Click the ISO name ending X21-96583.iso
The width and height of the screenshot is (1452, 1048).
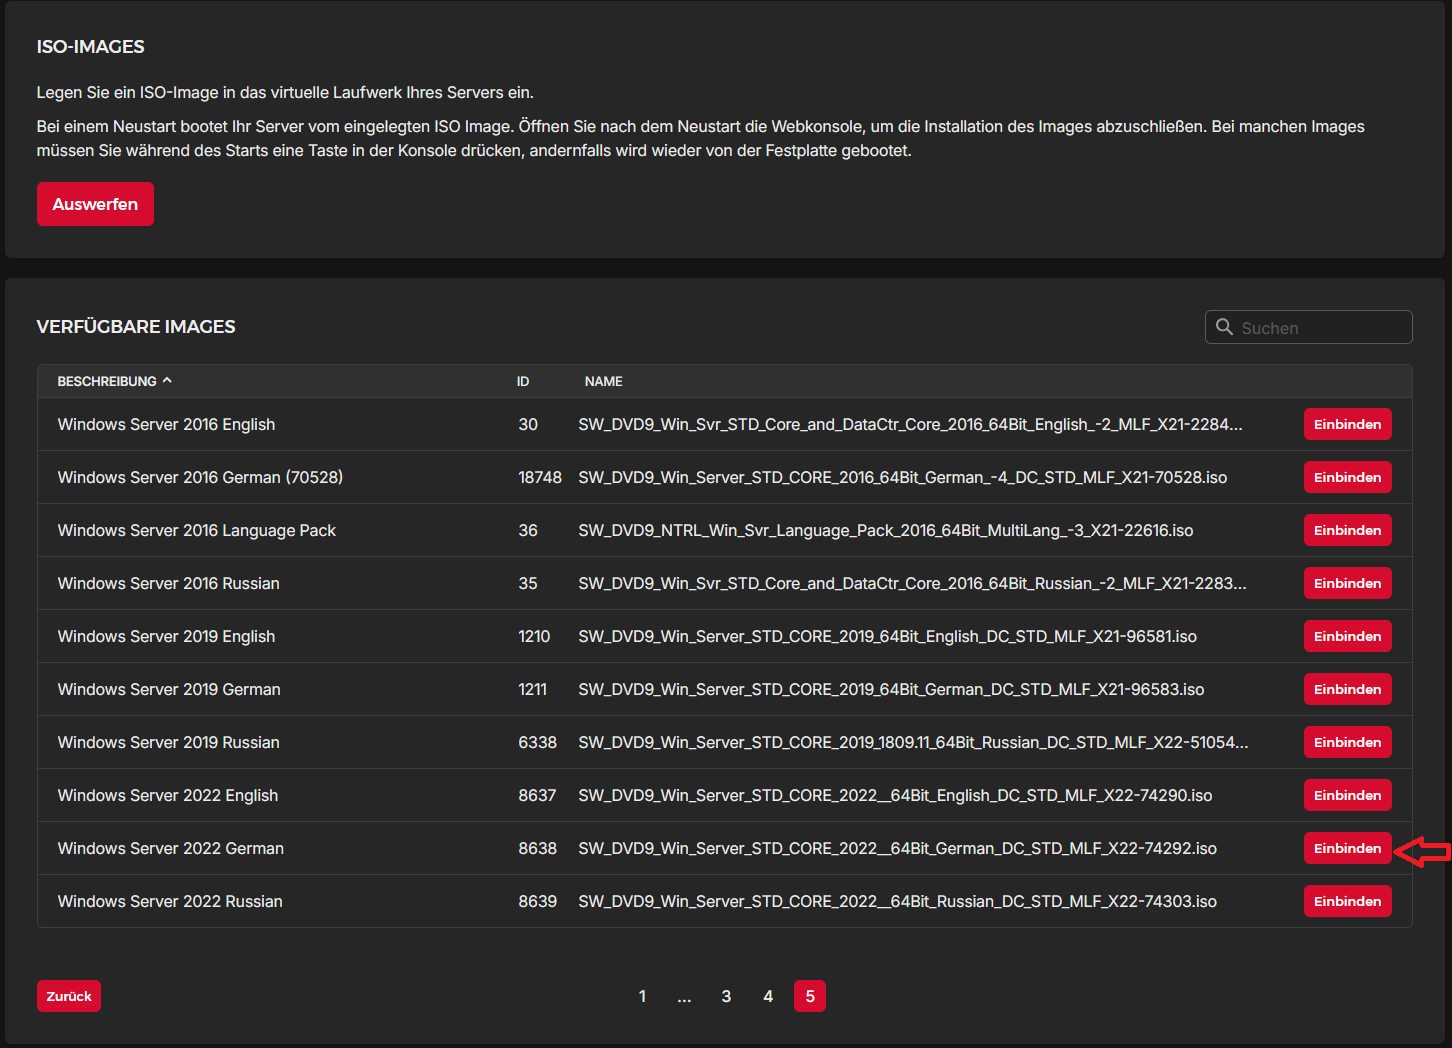(891, 689)
